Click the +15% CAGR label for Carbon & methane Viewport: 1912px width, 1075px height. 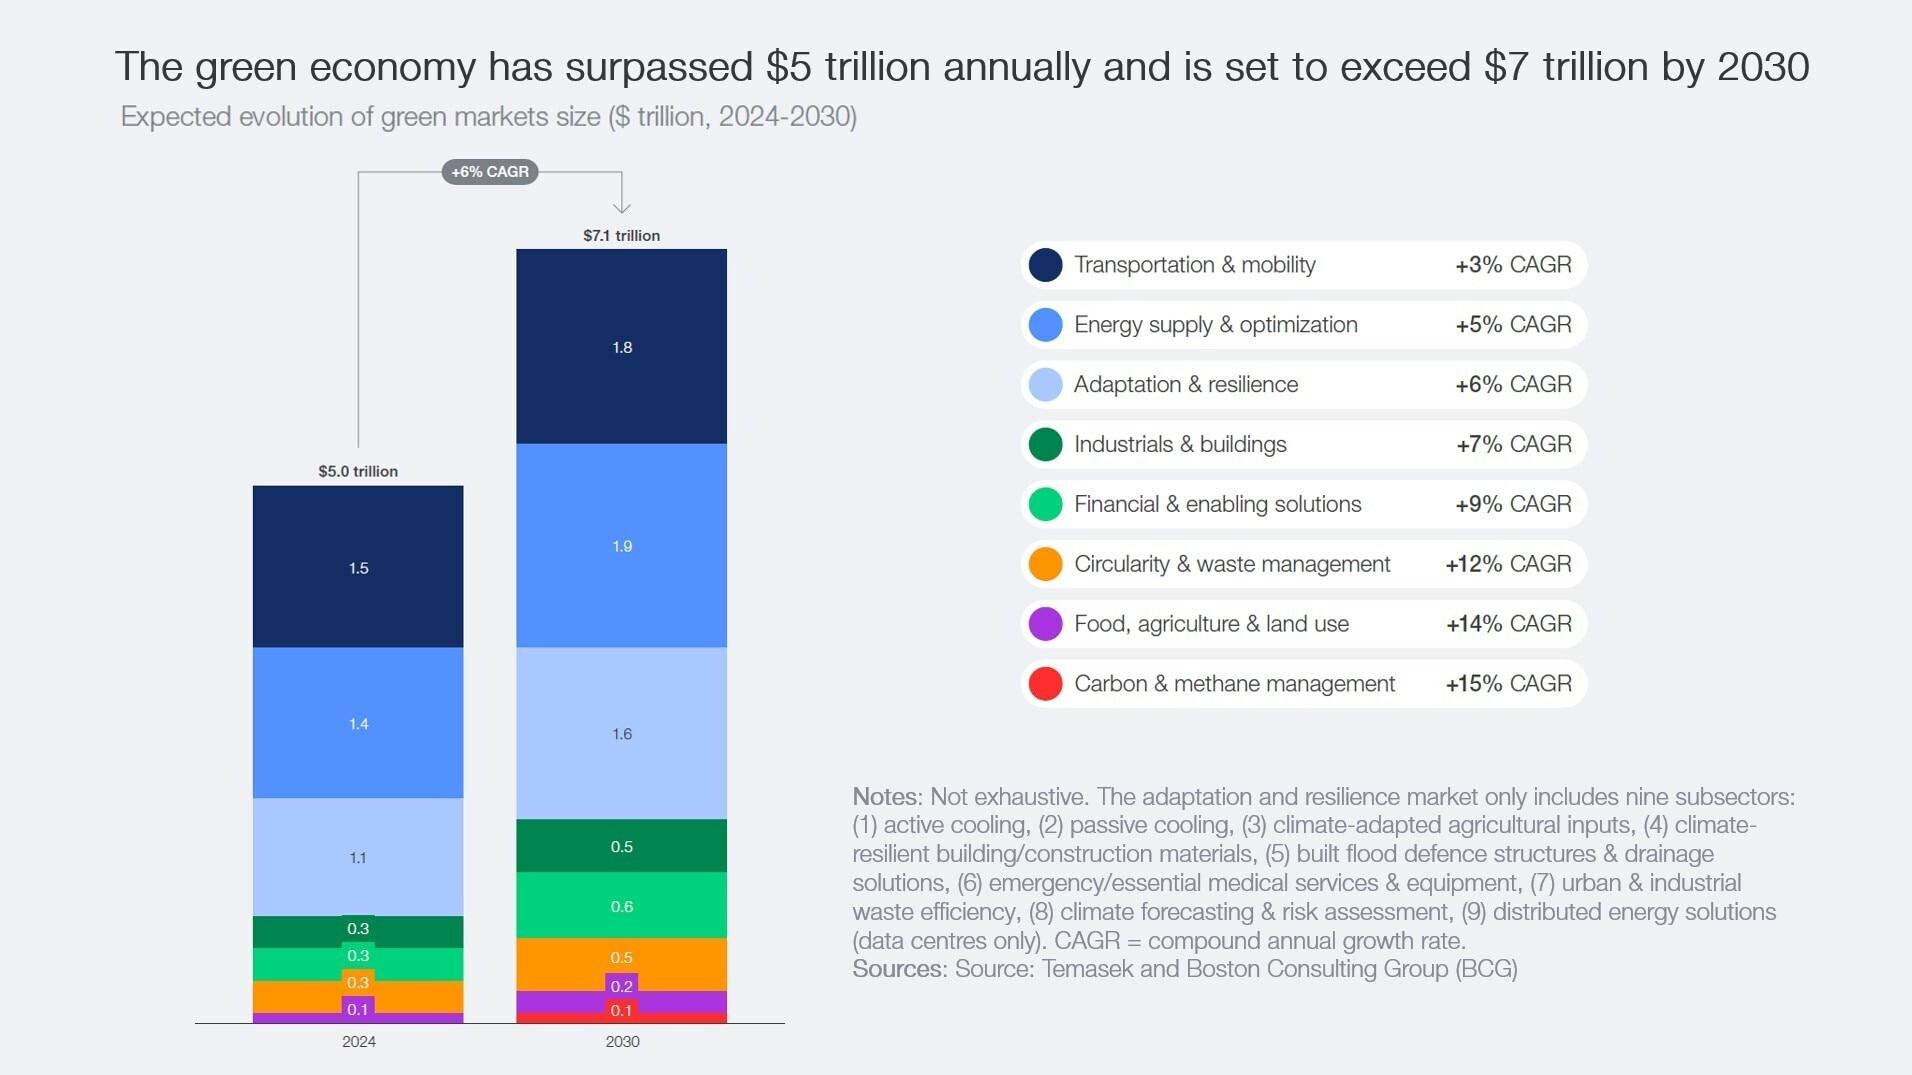(x=1509, y=684)
